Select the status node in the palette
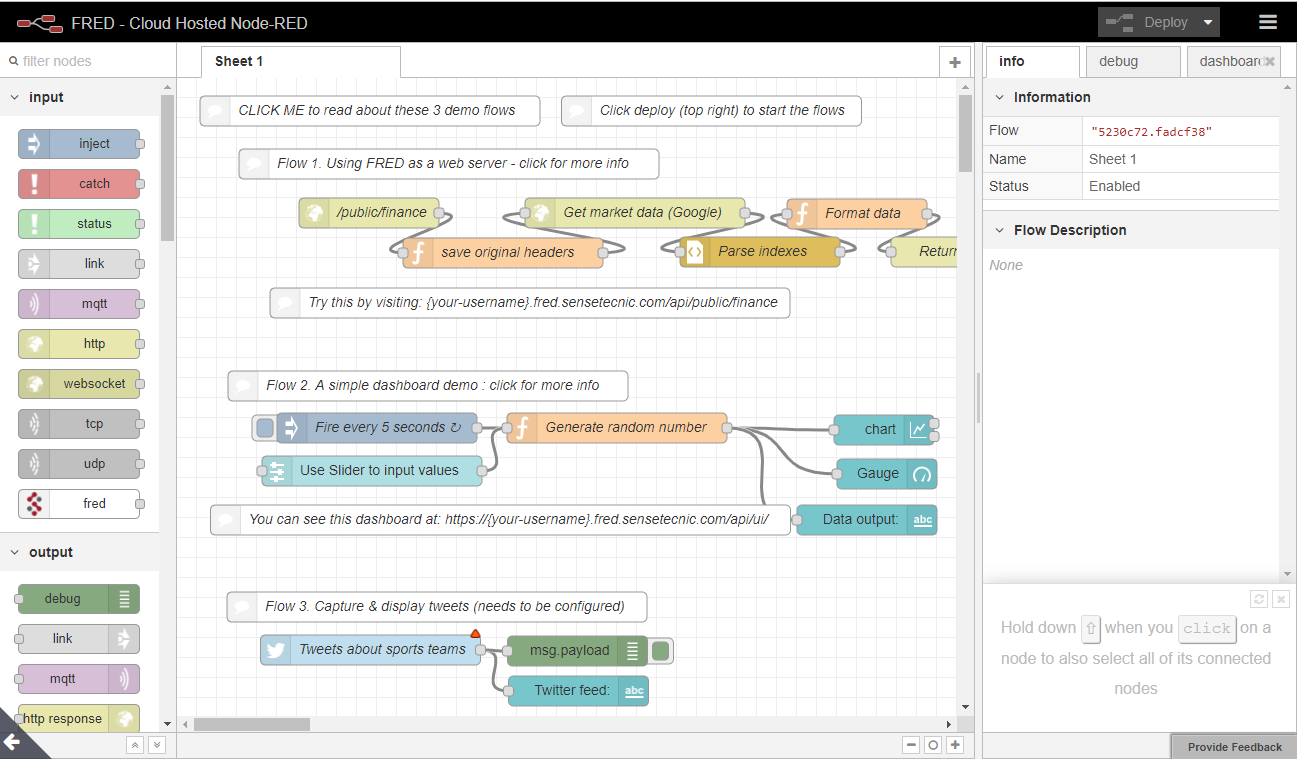The width and height of the screenshot is (1297, 759). [79, 223]
